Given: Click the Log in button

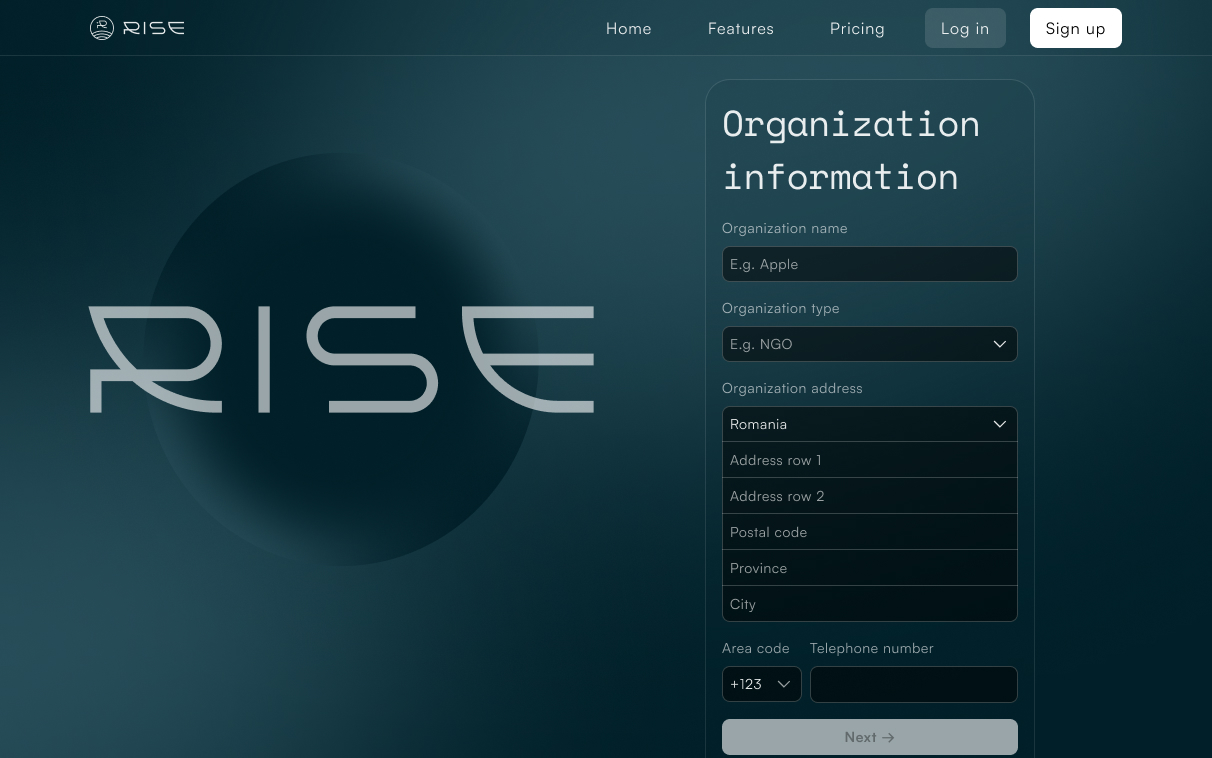Looking at the screenshot, I should pos(964,28).
